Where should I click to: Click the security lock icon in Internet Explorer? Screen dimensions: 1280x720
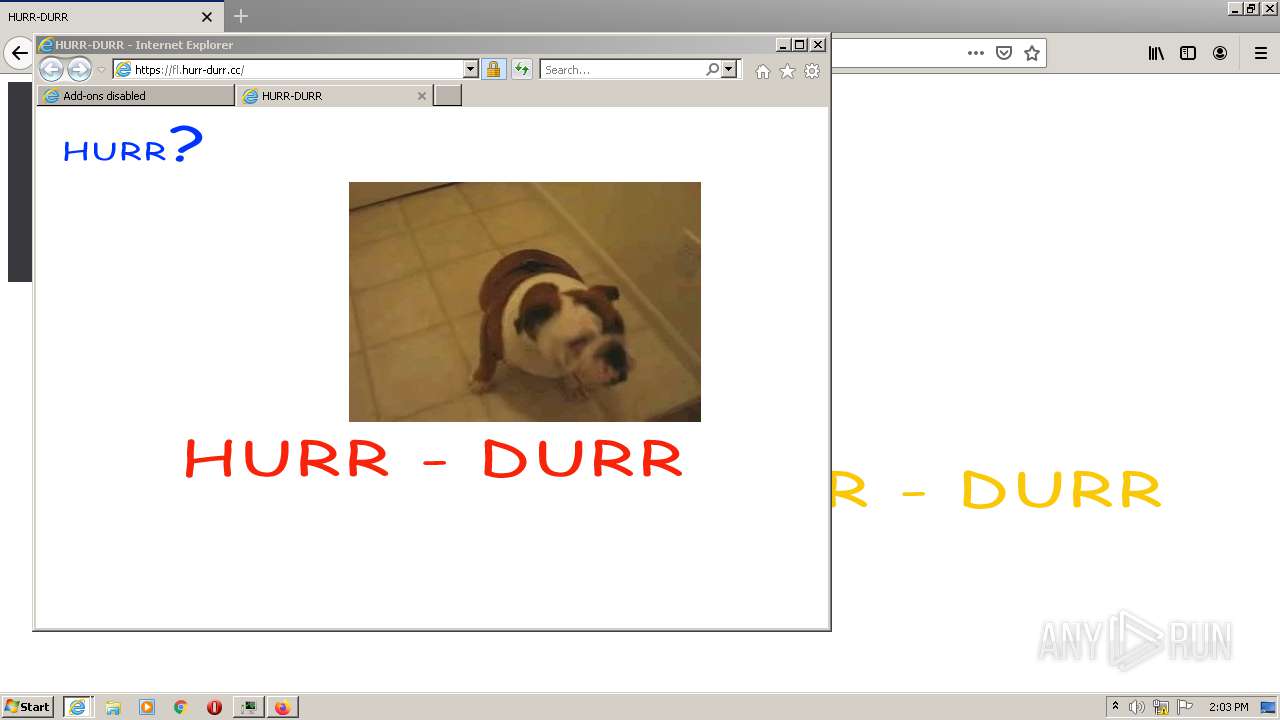[x=493, y=70]
